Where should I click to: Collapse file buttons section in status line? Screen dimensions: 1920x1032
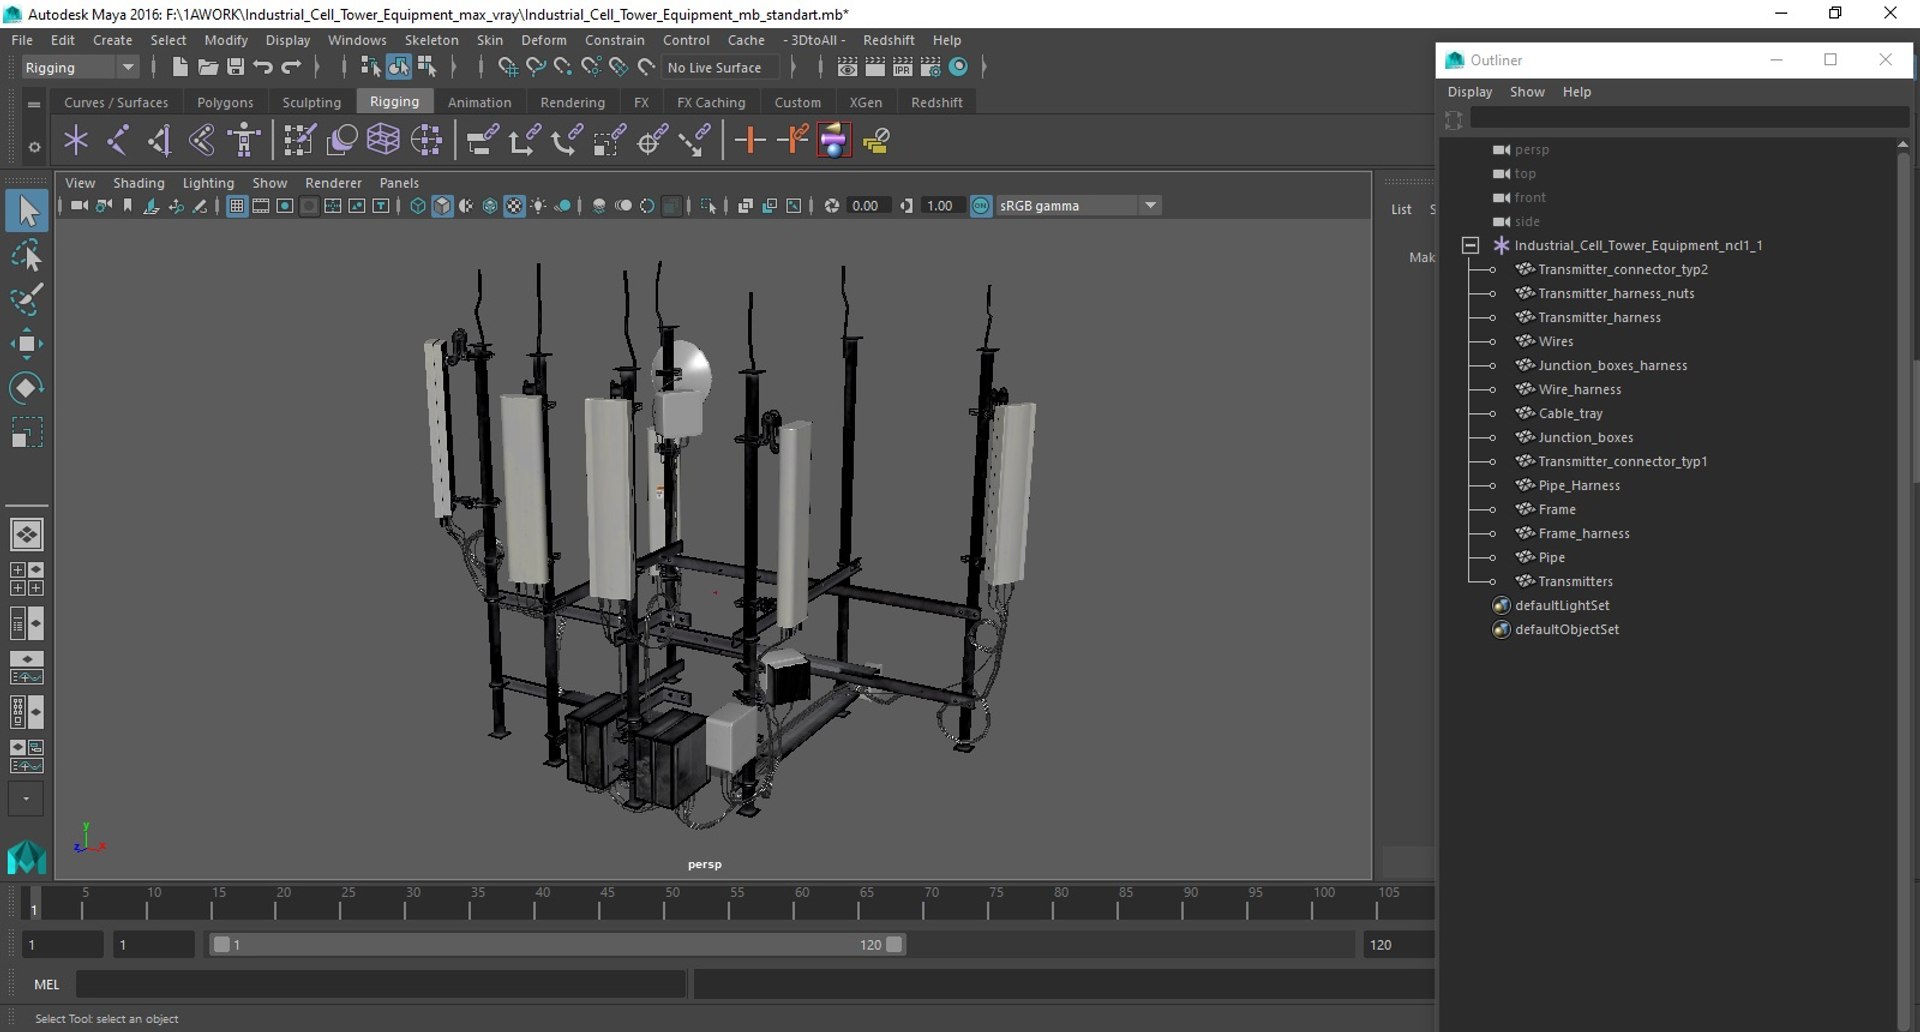pyautogui.click(x=153, y=67)
